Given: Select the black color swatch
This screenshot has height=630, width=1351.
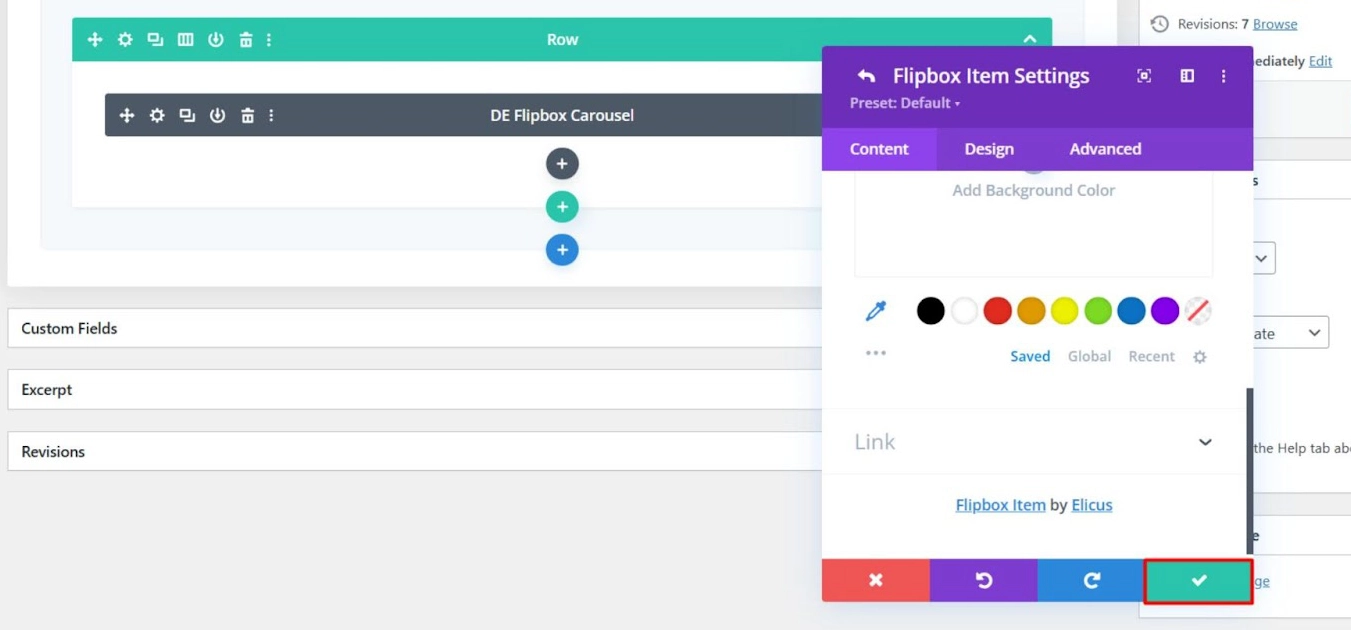Looking at the screenshot, I should tap(930, 311).
